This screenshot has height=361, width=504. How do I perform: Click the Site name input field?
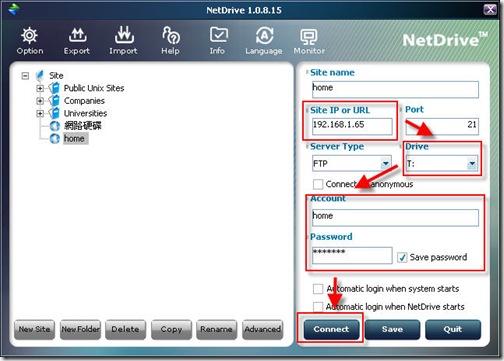(395, 89)
